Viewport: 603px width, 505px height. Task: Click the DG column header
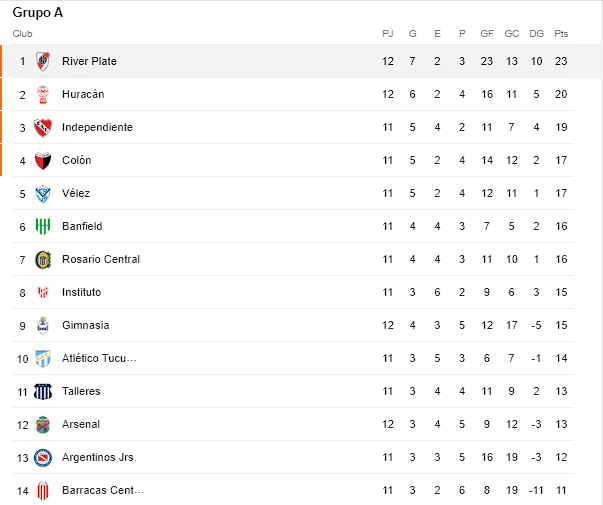[536, 34]
